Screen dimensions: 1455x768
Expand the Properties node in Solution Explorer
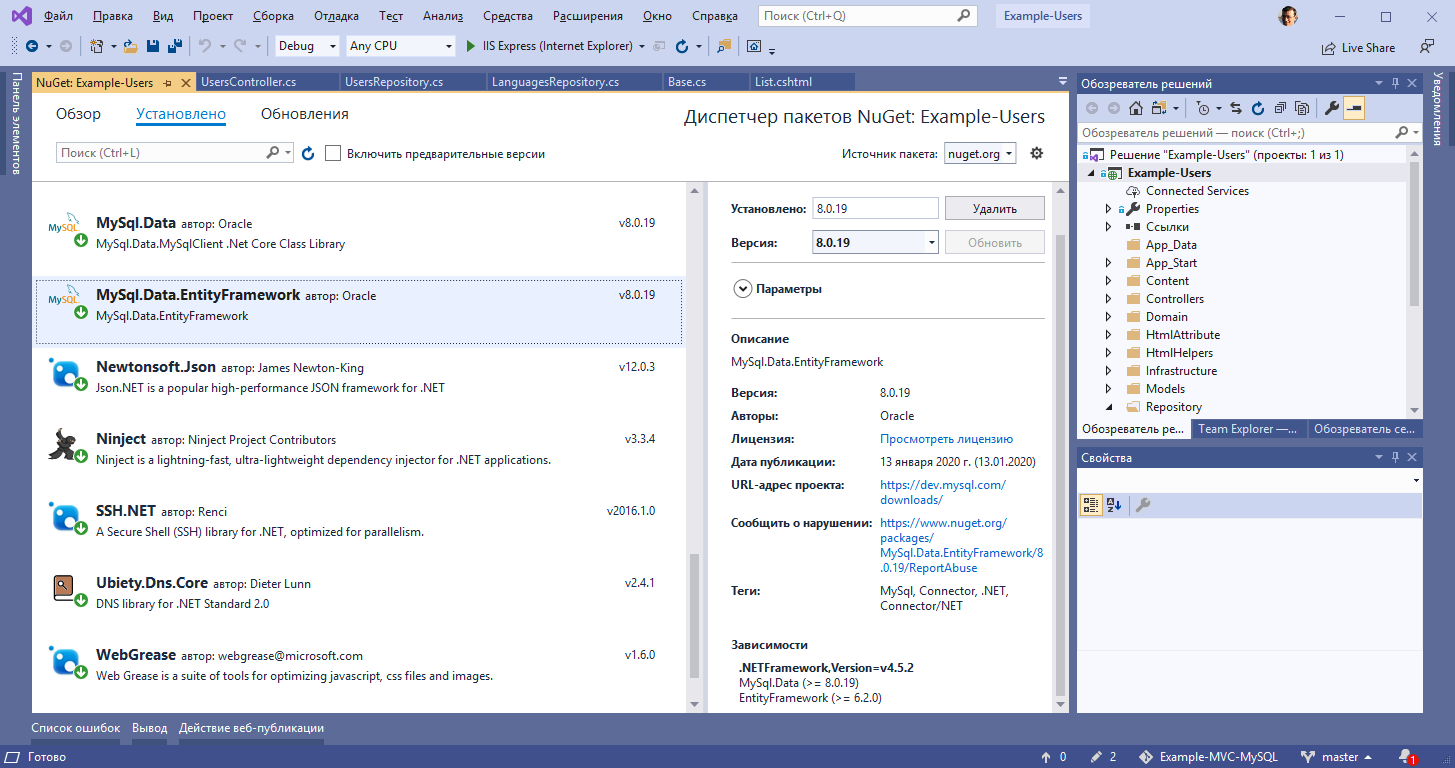tap(1108, 209)
